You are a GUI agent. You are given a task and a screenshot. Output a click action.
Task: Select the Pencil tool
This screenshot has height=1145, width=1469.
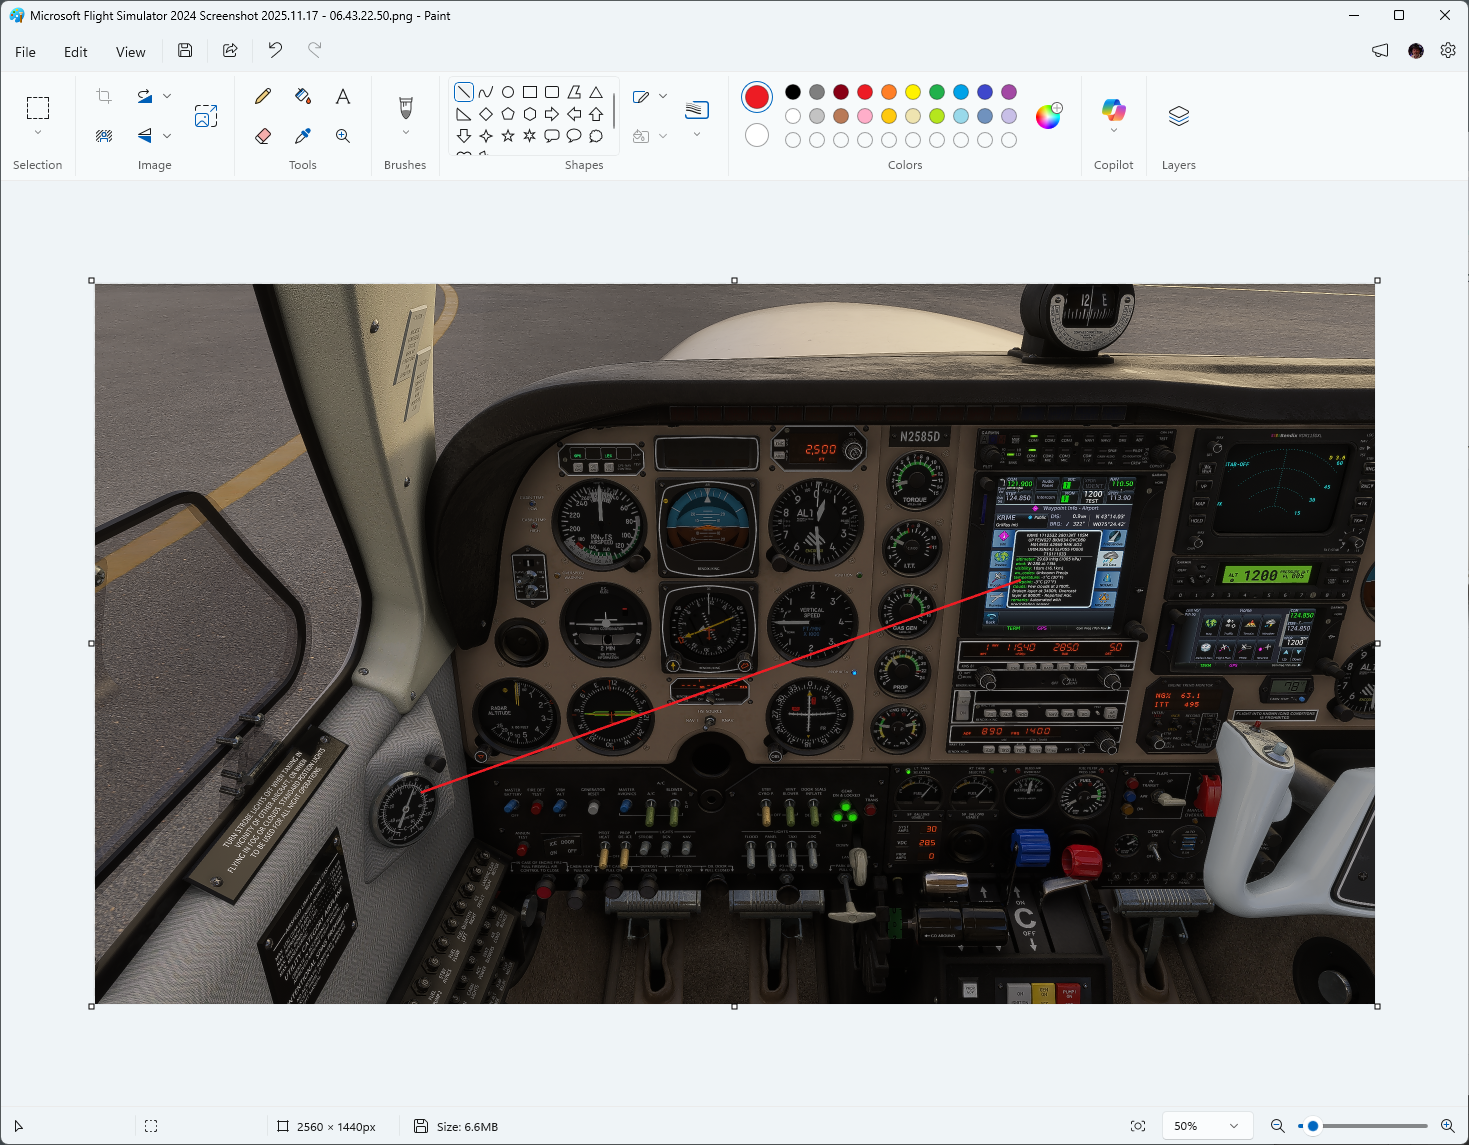(262, 96)
